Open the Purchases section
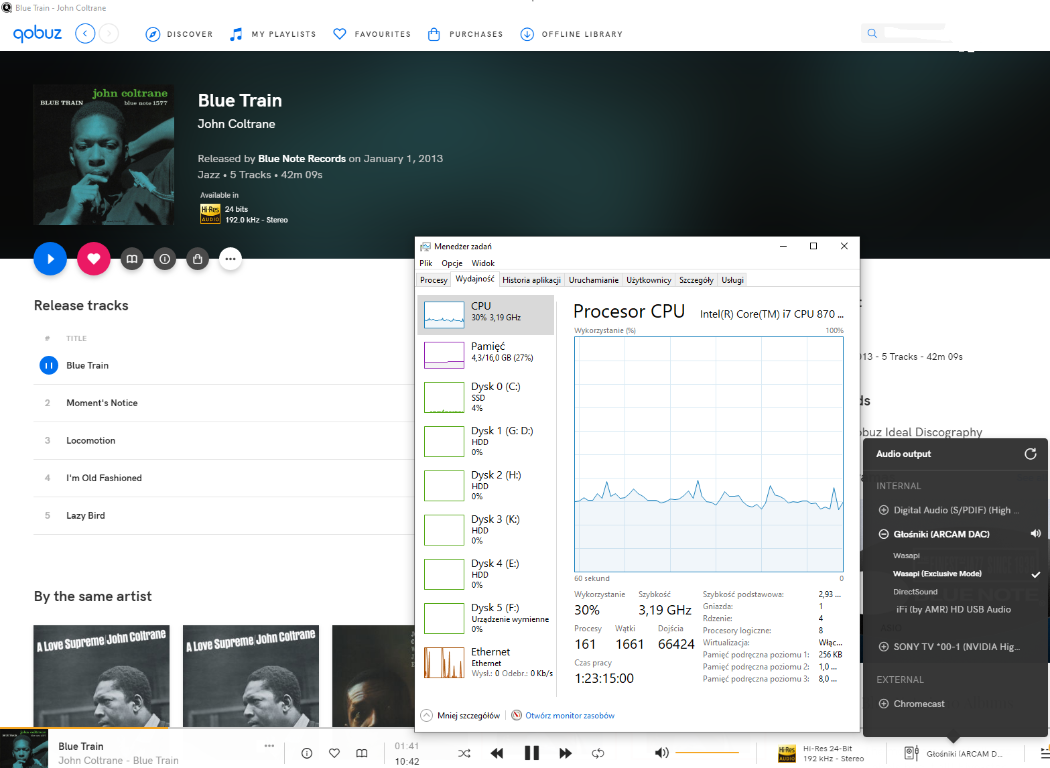 pyautogui.click(x=465, y=34)
